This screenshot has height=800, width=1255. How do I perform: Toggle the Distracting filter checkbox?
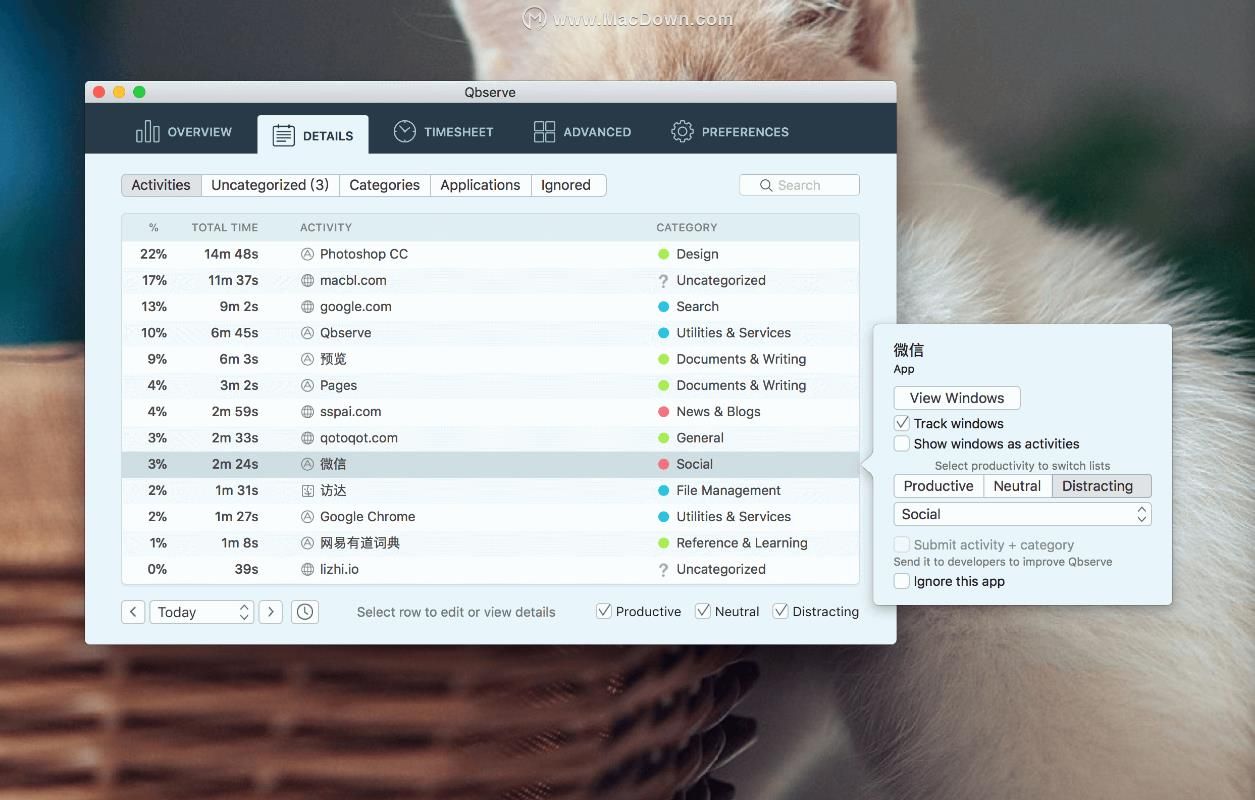click(x=781, y=611)
